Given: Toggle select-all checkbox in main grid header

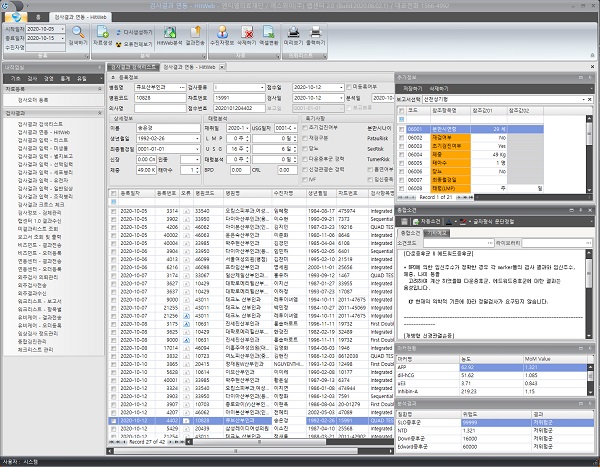Looking at the screenshot, I should click(114, 193).
